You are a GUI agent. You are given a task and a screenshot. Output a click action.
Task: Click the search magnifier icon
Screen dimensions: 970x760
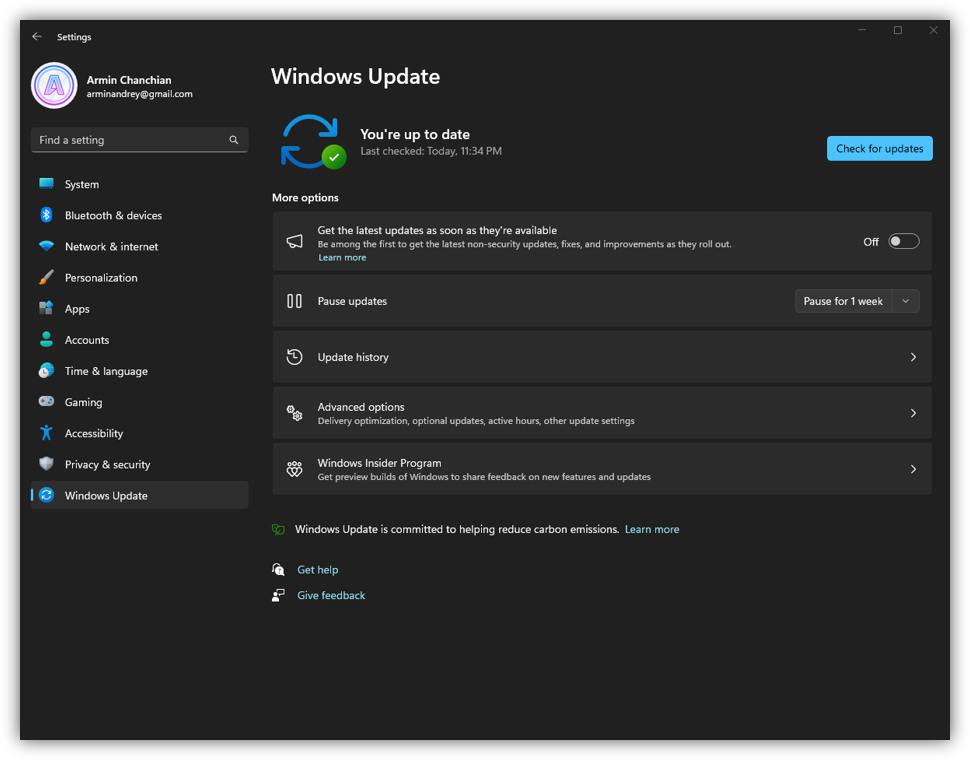coord(234,140)
